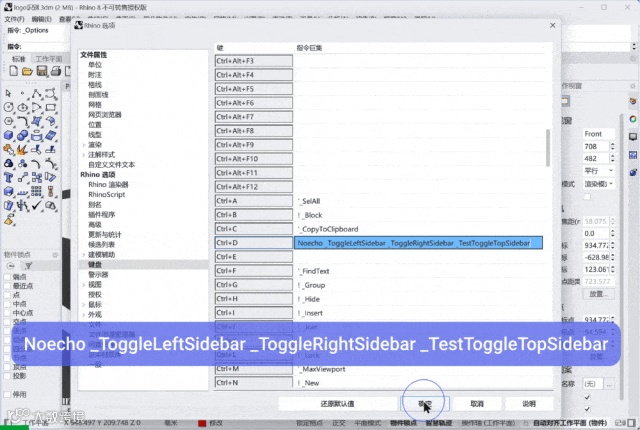Switch to the 标准 toolbar tab

tap(18, 59)
